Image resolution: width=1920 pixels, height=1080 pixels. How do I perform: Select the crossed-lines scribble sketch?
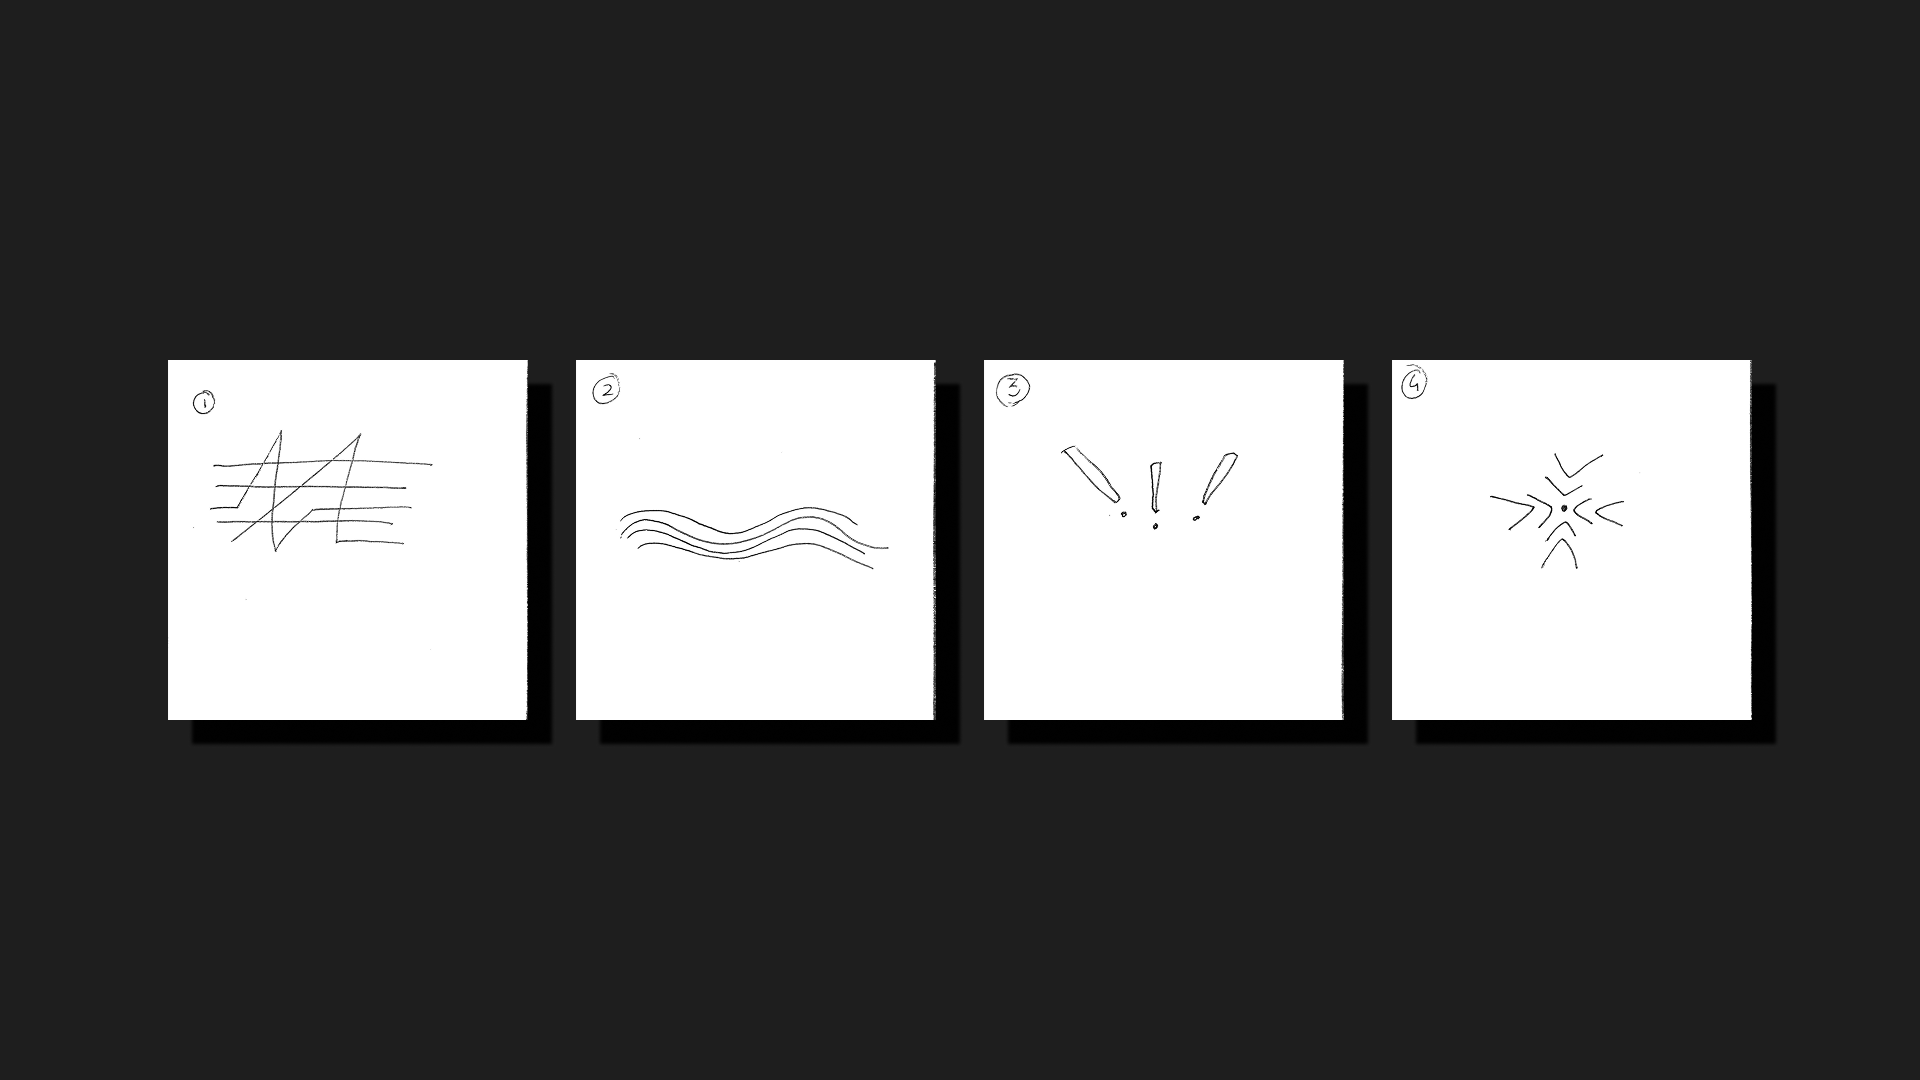[321, 492]
